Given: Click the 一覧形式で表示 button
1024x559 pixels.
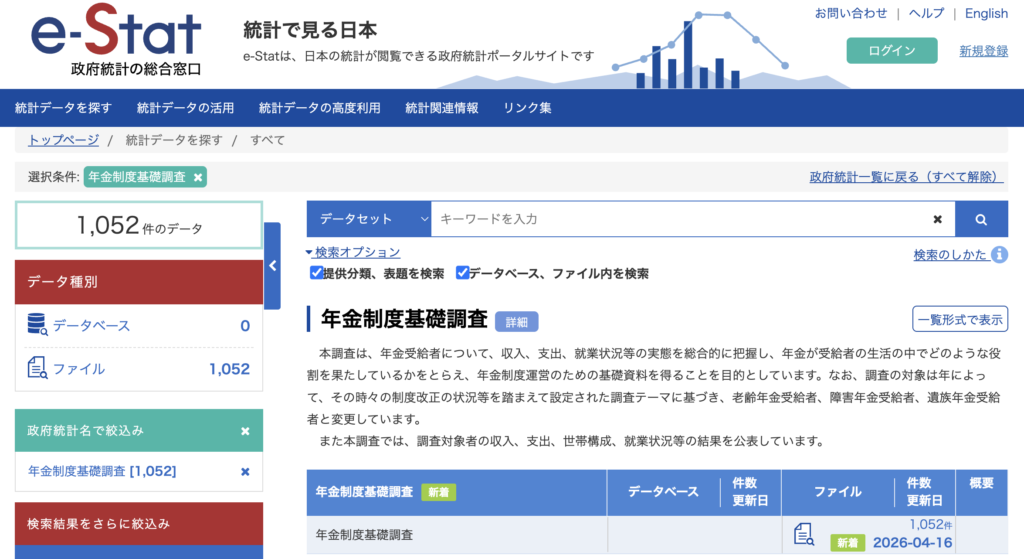Looking at the screenshot, I should coord(959,319).
